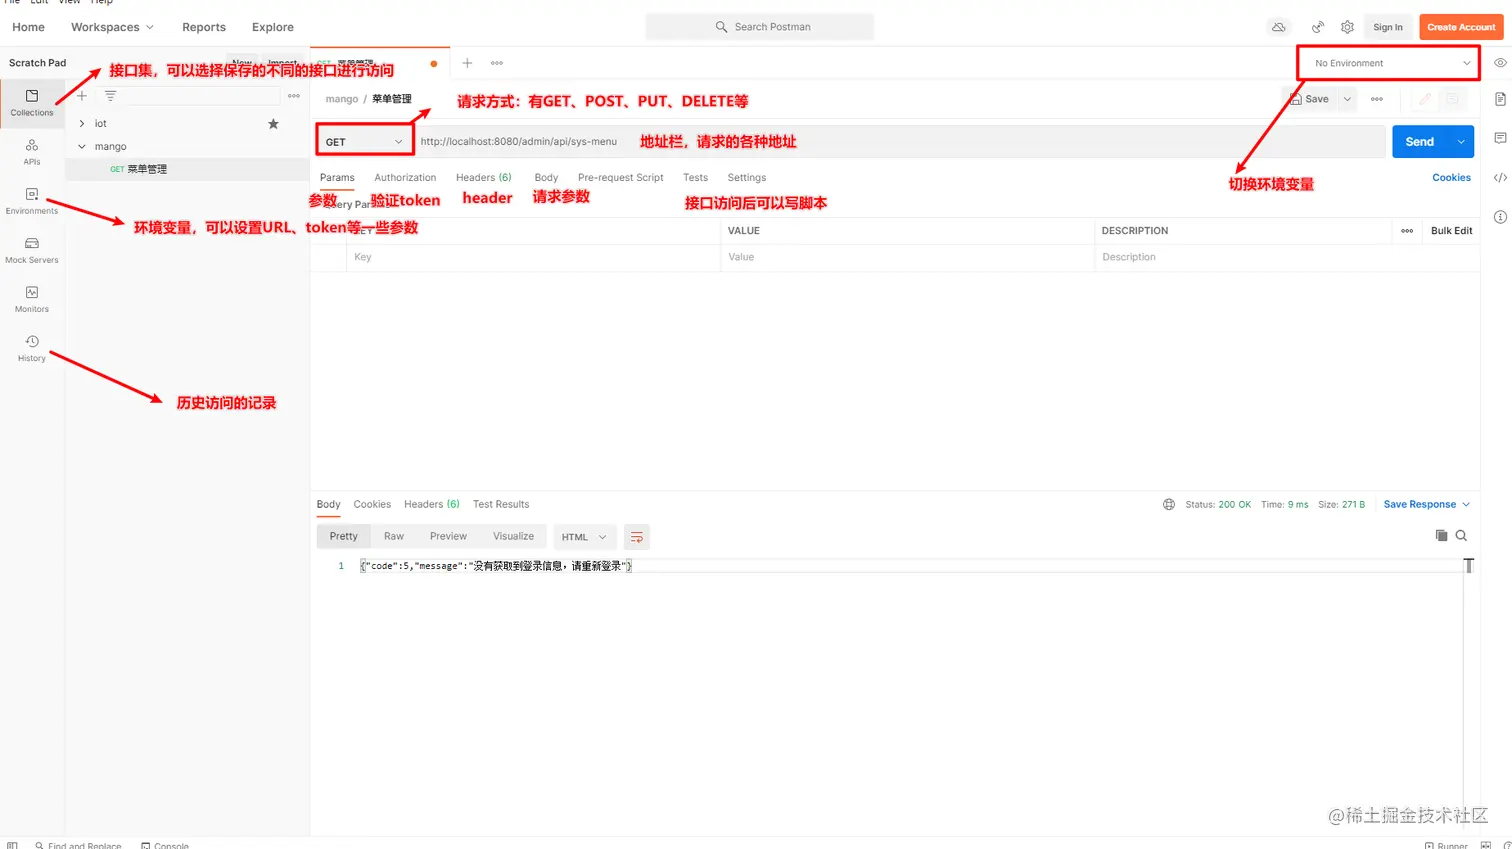
Task: Select the Raw response view
Action: coord(394,537)
